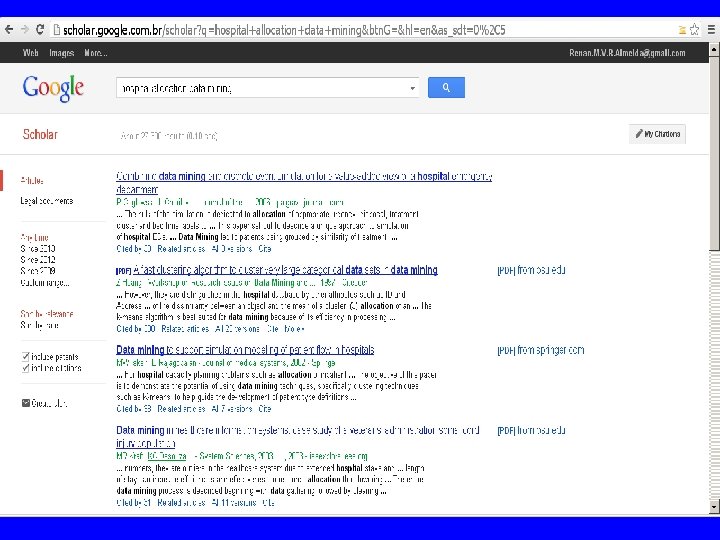Choose 'Sort by relevance'
The width and height of the screenshot is (720, 540).
click(47, 314)
